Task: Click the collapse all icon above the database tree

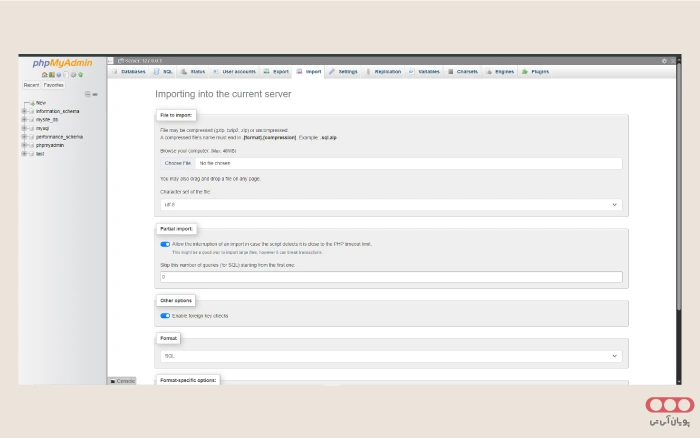Action: tap(88, 94)
